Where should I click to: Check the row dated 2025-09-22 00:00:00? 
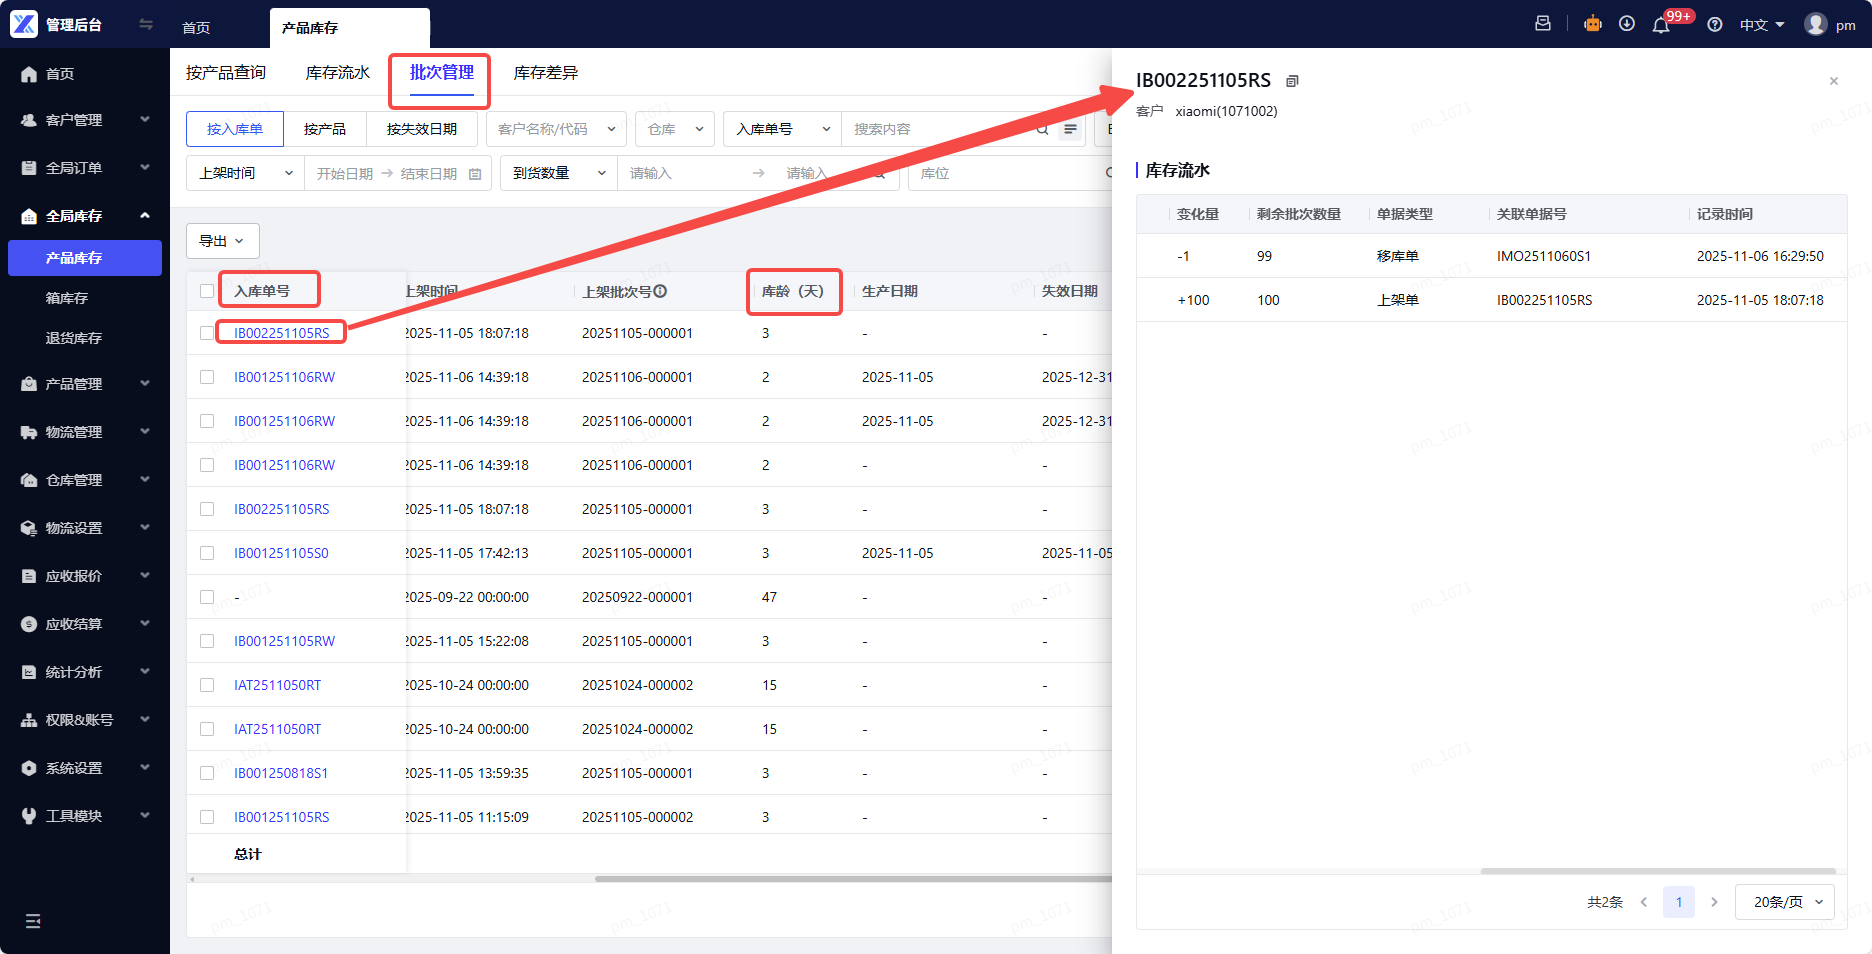coord(207,597)
